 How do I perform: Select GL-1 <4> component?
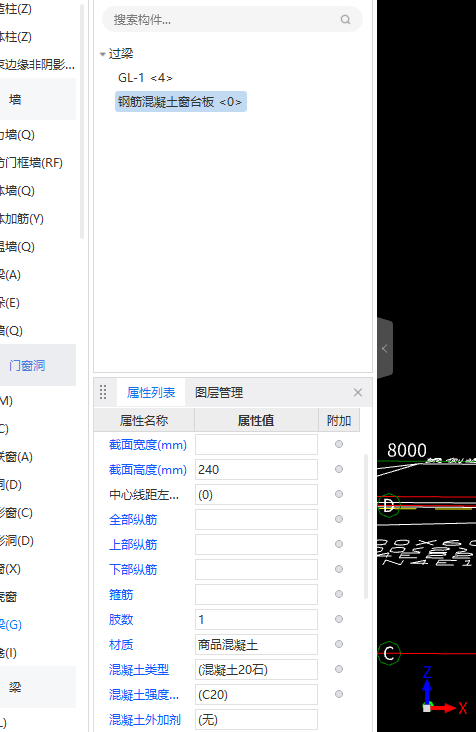click(145, 77)
